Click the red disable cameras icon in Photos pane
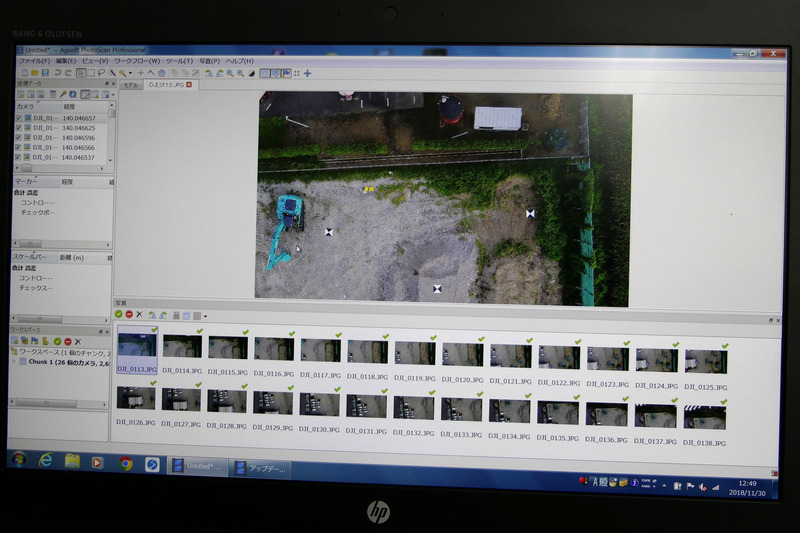This screenshot has width=800, height=533. click(129, 314)
